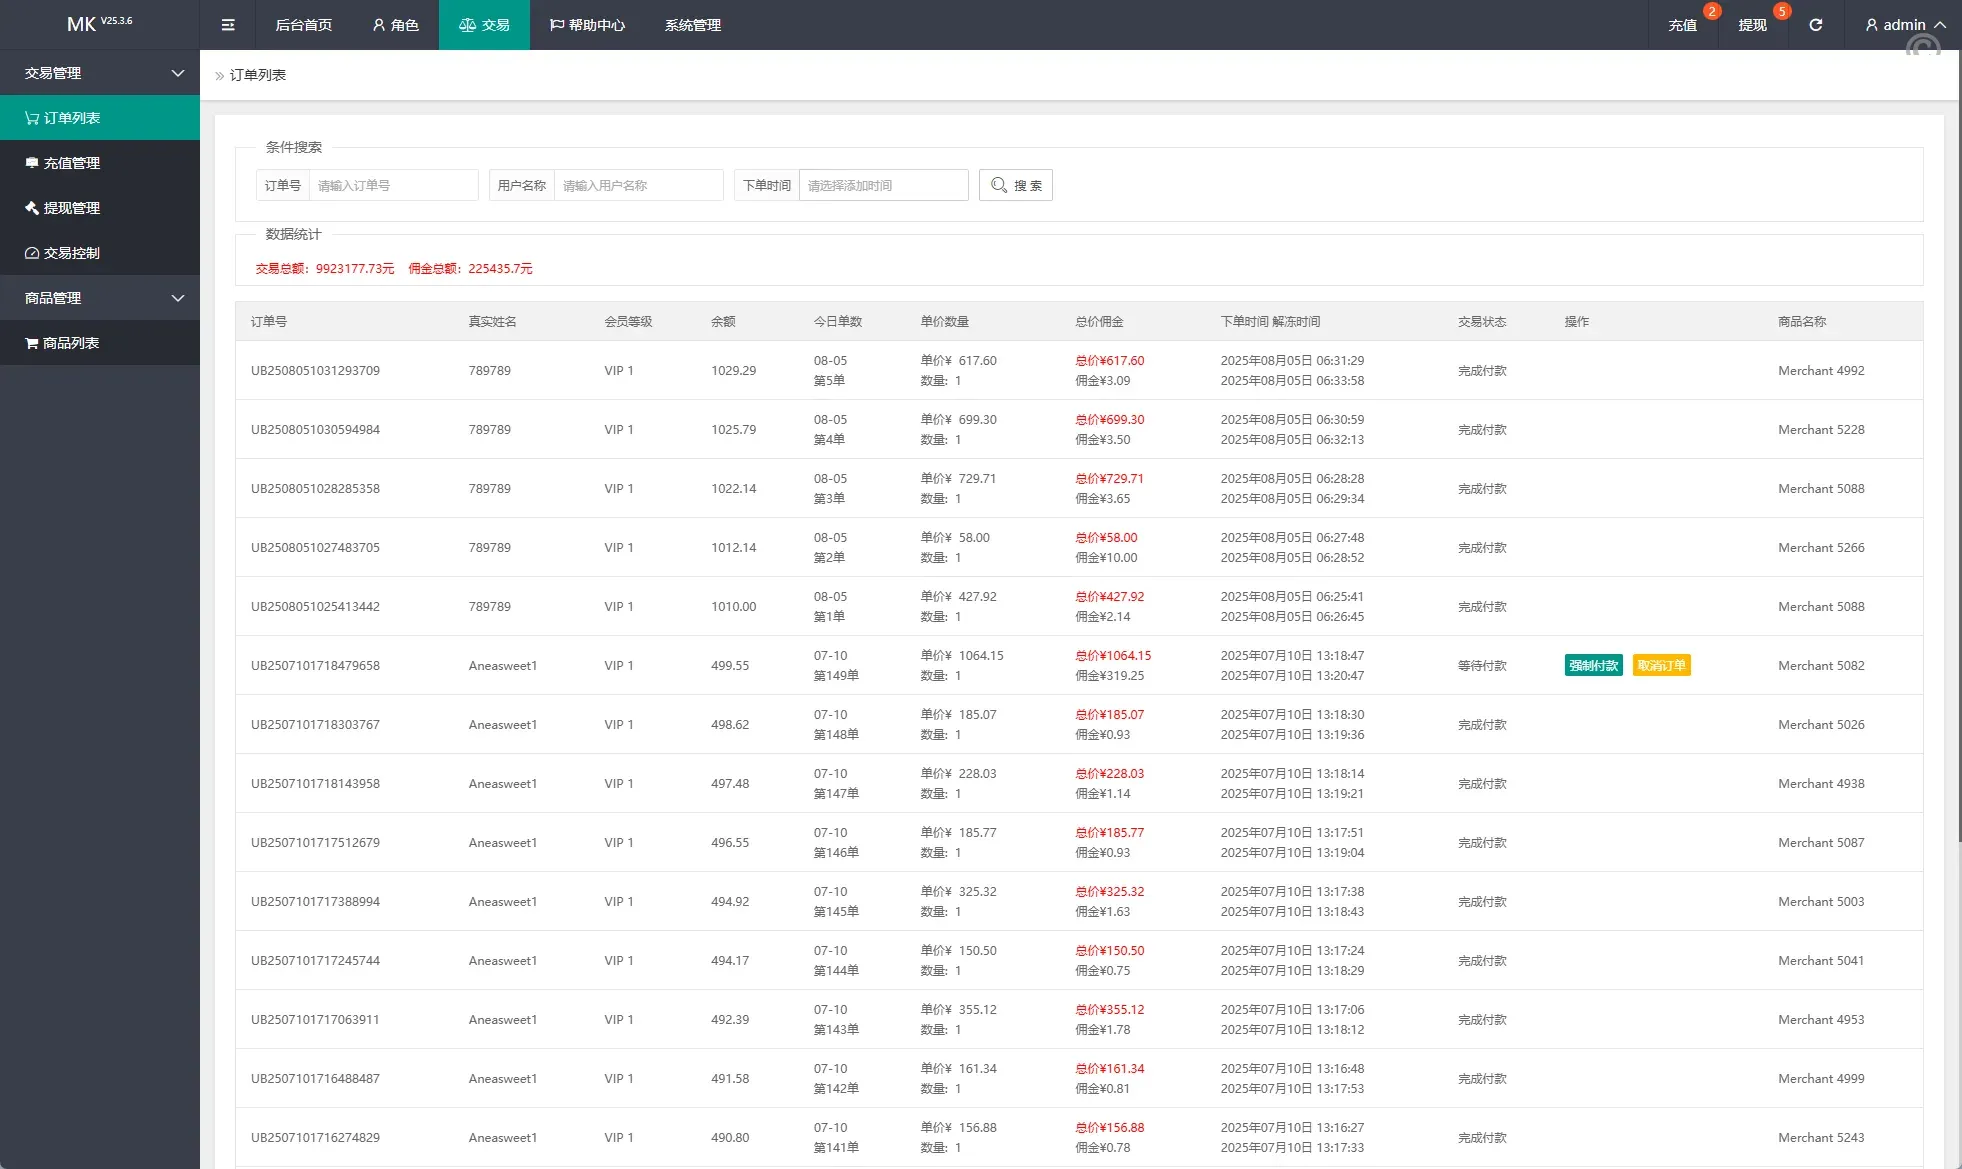
Task: Open 帮助中心 top menu
Action: tap(587, 25)
